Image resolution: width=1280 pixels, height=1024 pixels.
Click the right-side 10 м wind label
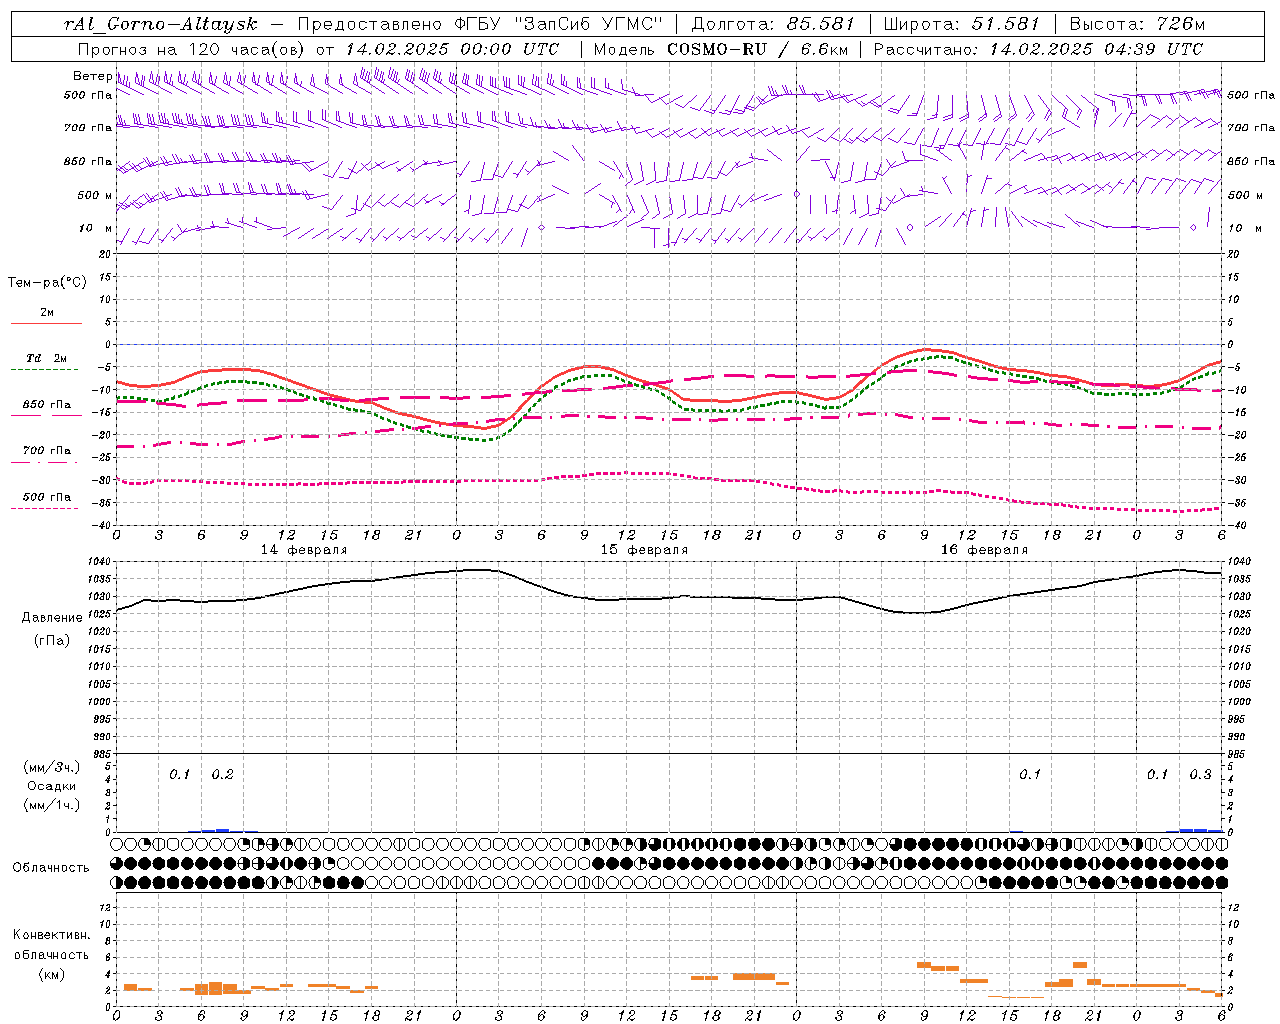tap(1244, 228)
